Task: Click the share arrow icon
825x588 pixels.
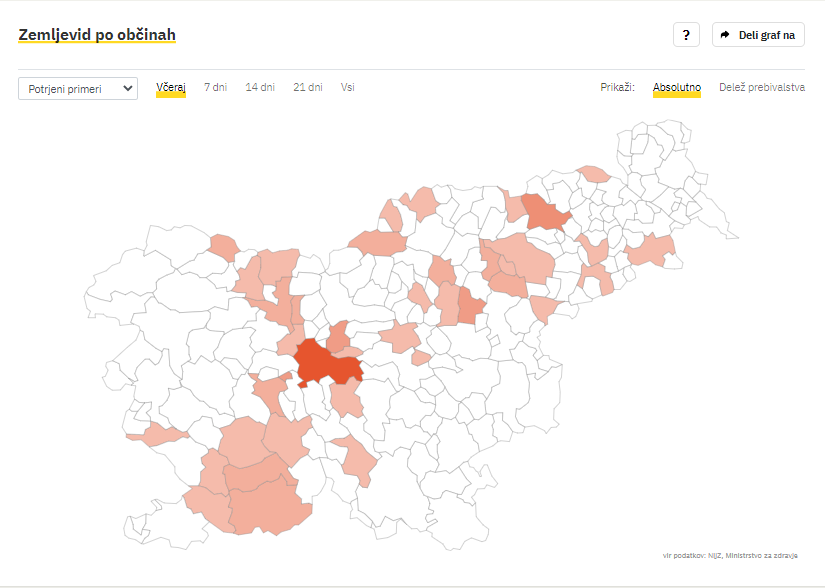Action: 726,35
